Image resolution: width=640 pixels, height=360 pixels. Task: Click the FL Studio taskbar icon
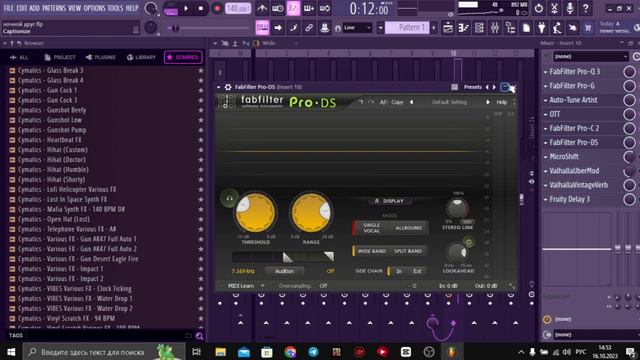click(x=451, y=352)
